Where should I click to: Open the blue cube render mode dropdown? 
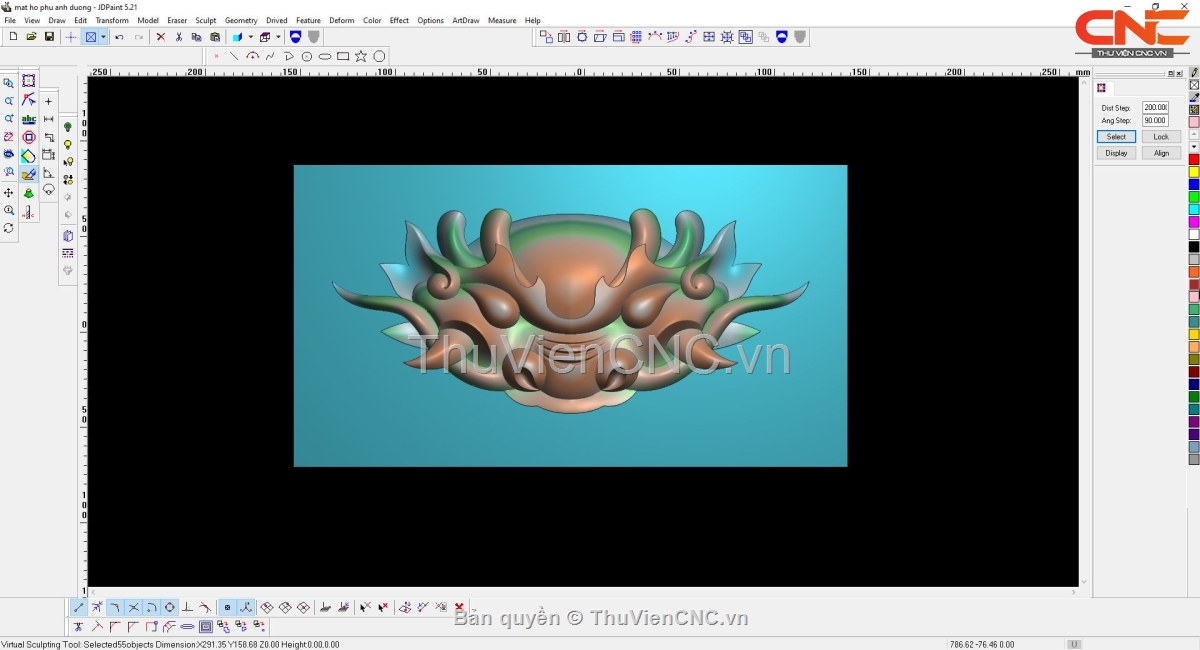(x=251, y=37)
